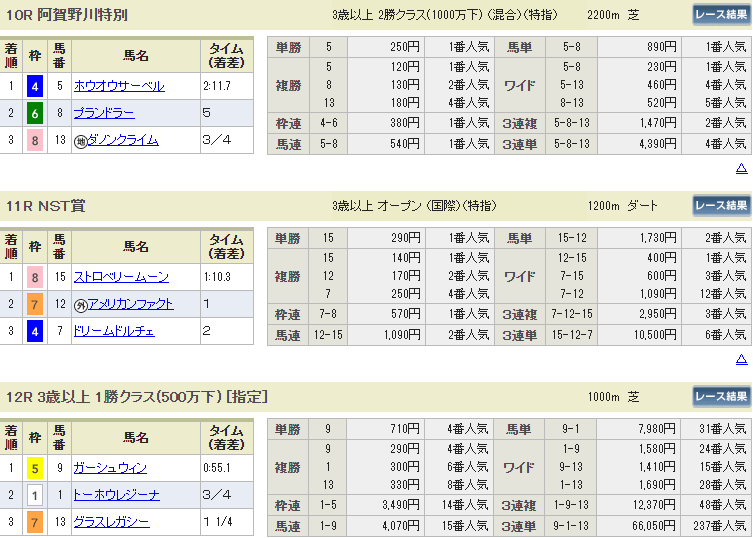This screenshot has width=753, height=538.
Task: Click 12R 3連単 payout 66,050円
Action: [x=654, y=526]
